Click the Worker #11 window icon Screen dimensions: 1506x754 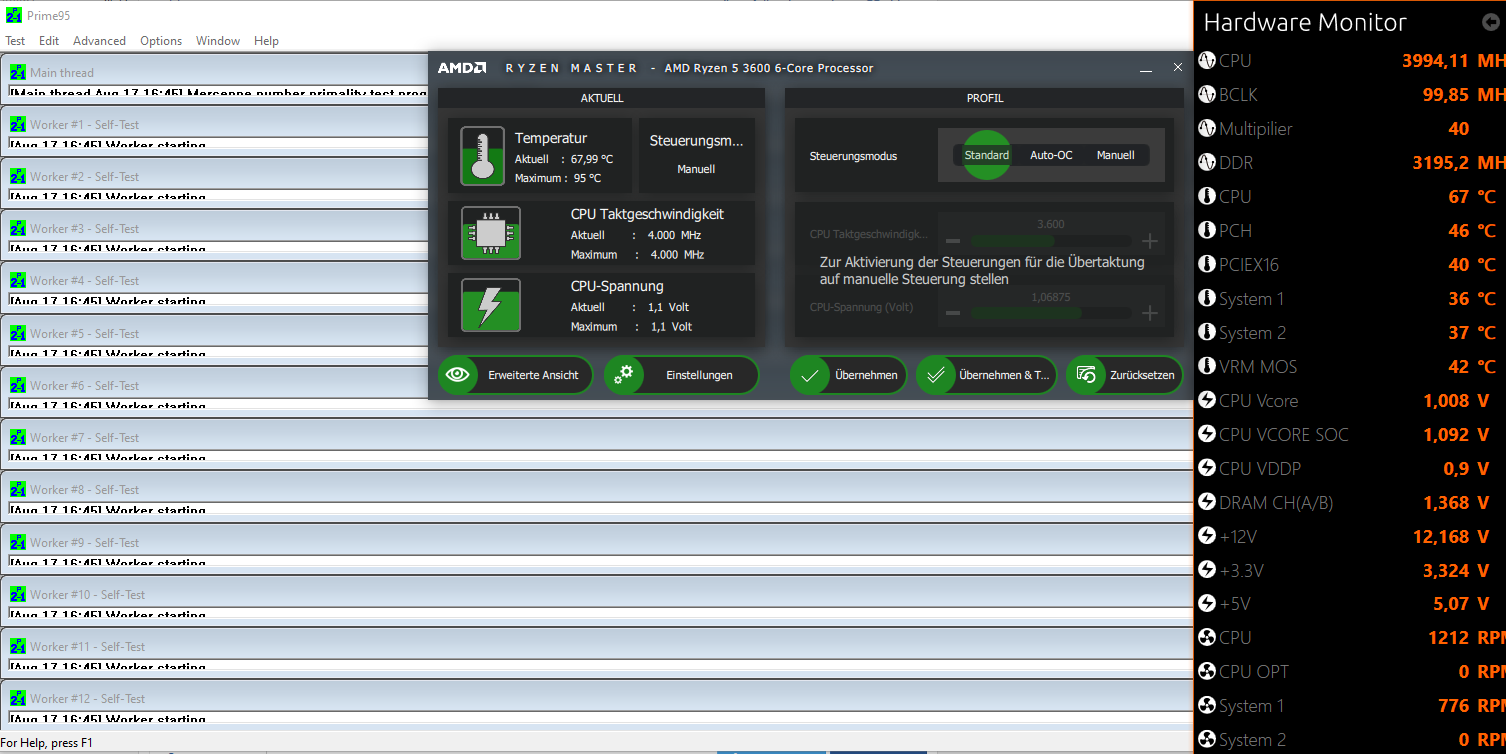point(18,646)
